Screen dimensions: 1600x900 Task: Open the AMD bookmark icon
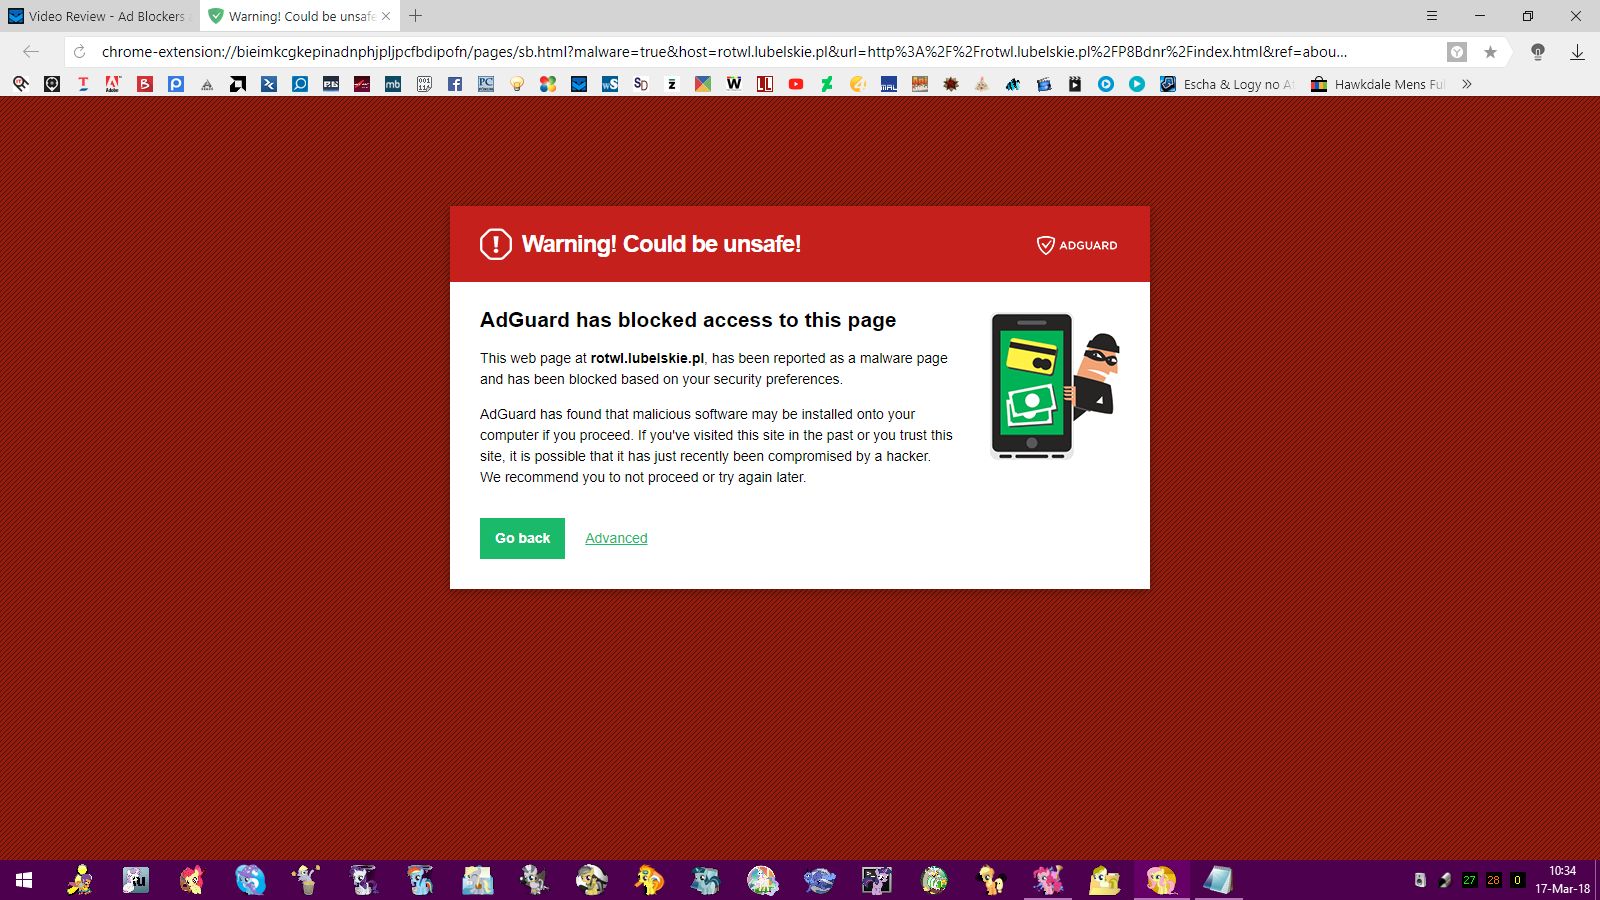coord(238,84)
